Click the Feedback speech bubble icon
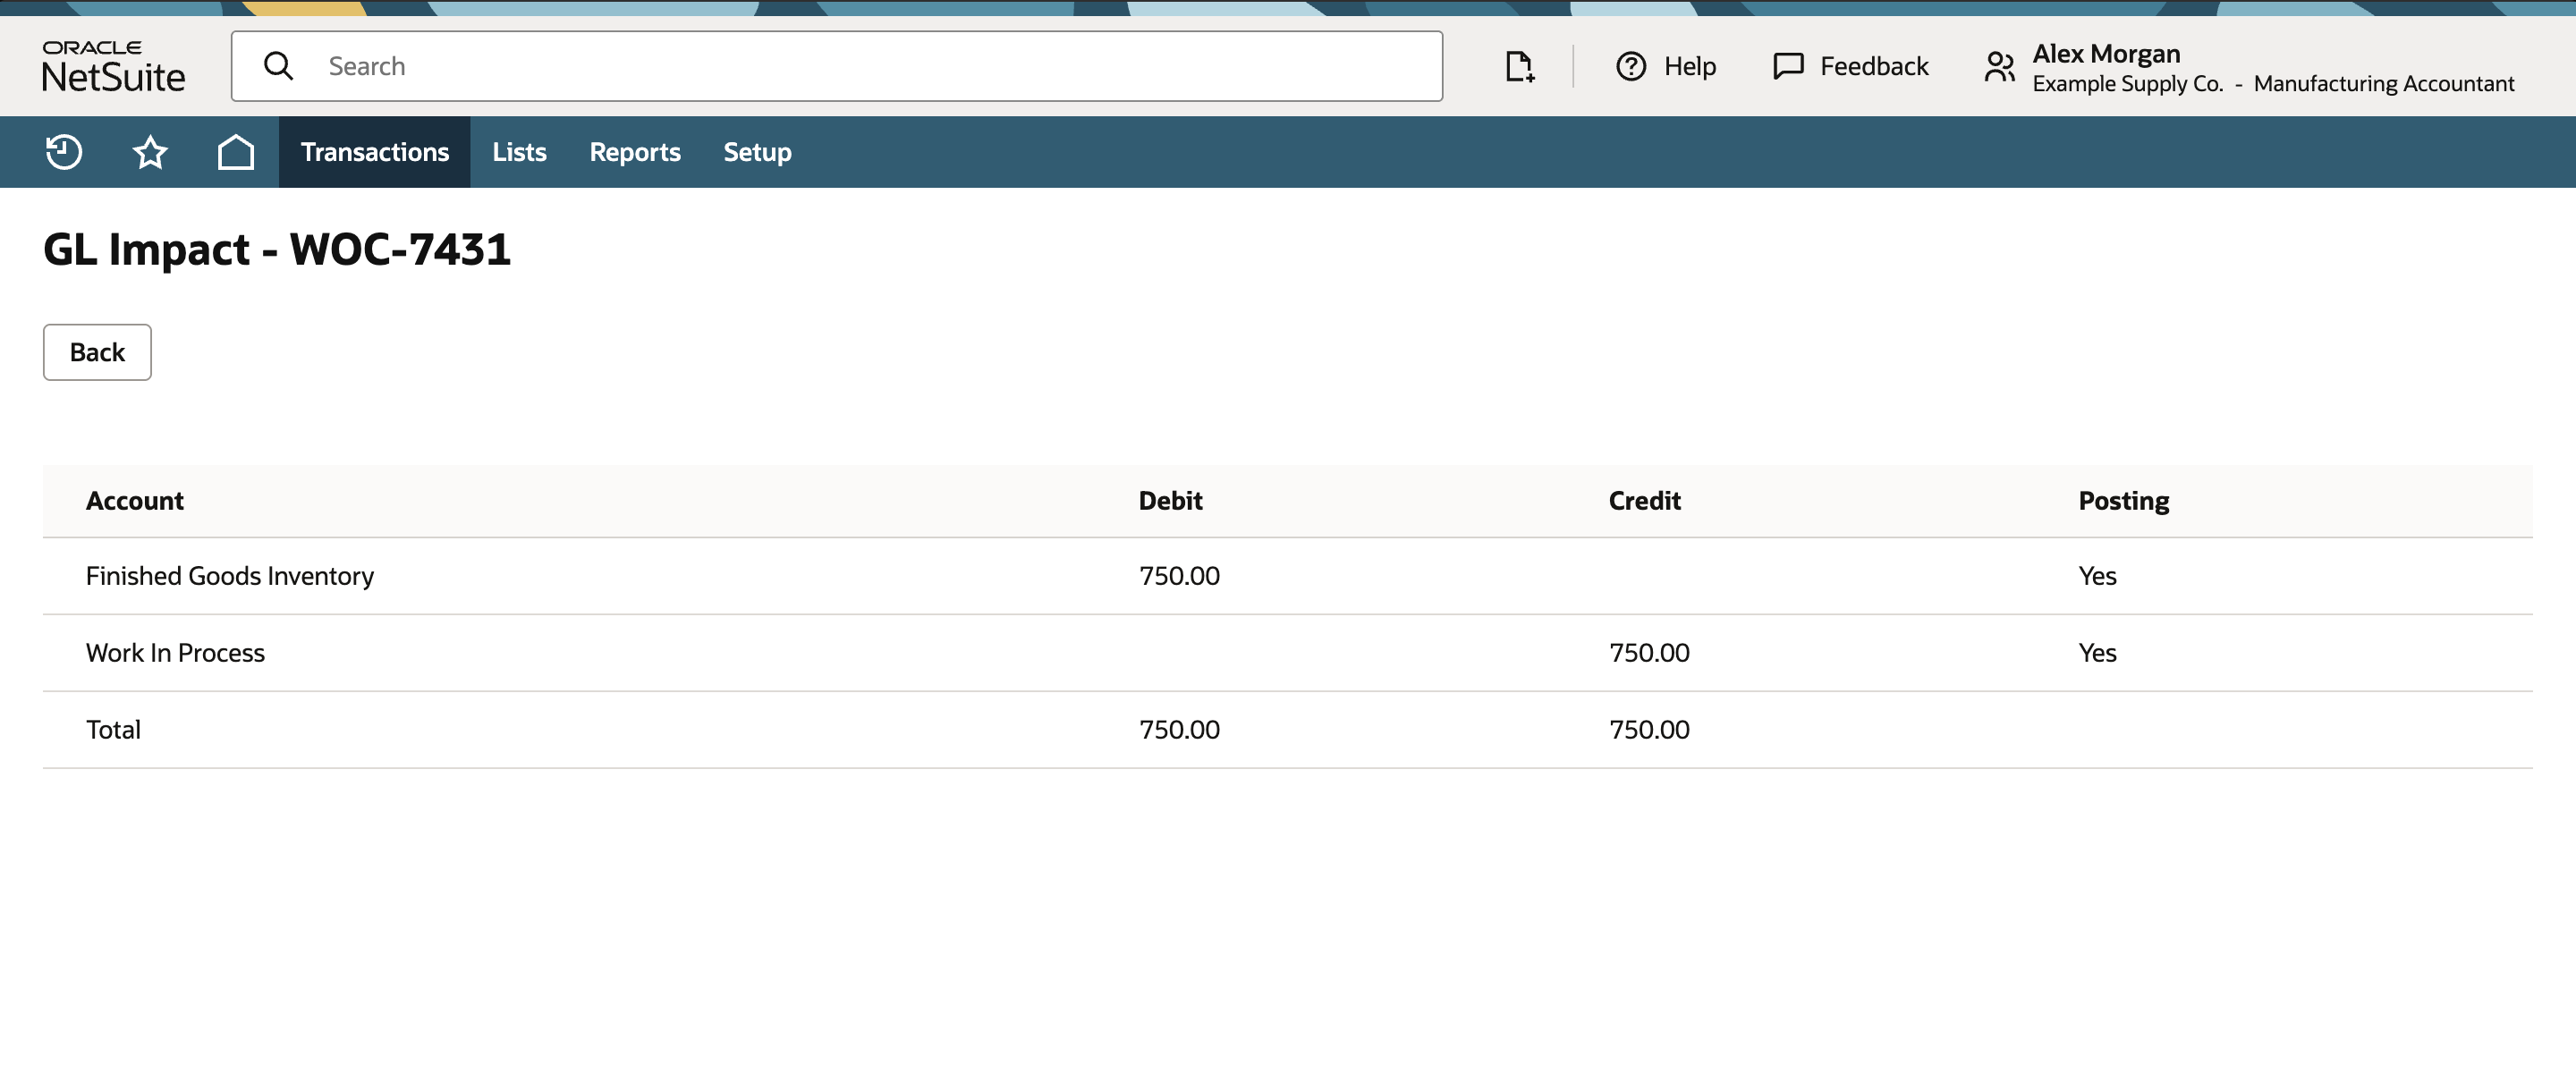Image resolution: width=2576 pixels, height=1074 pixels. [x=1788, y=66]
